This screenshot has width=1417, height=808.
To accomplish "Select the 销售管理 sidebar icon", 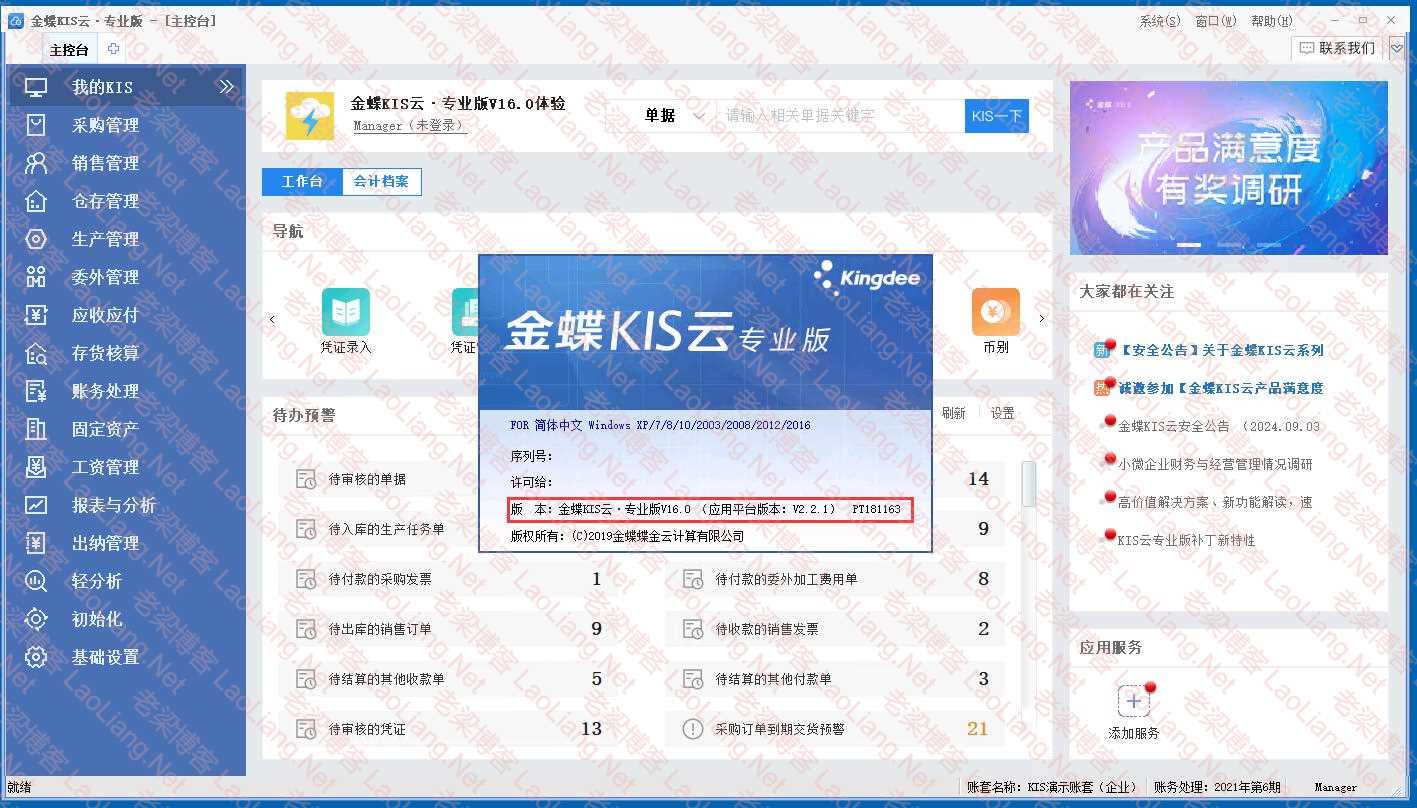I will 36,163.
